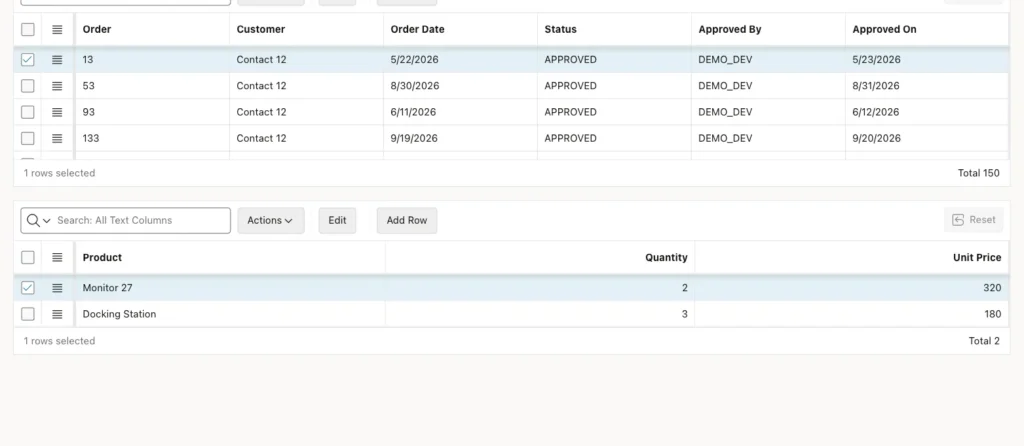Click the Reset button in products grid
Image resolution: width=1024 pixels, height=446 pixels.
coord(973,220)
